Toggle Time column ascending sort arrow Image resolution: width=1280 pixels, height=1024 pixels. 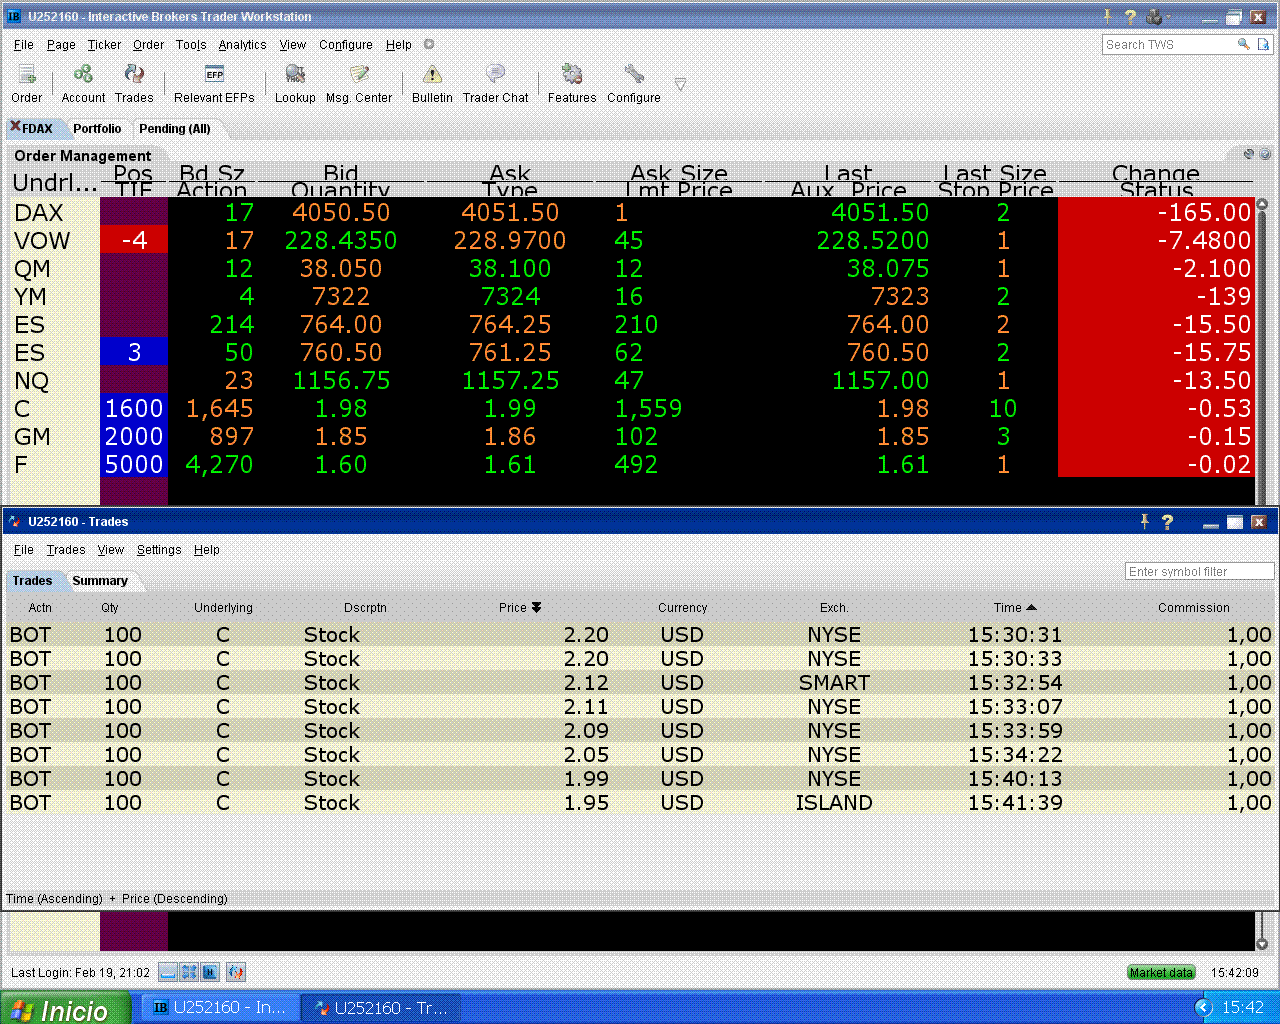(x=1031, y=607)
